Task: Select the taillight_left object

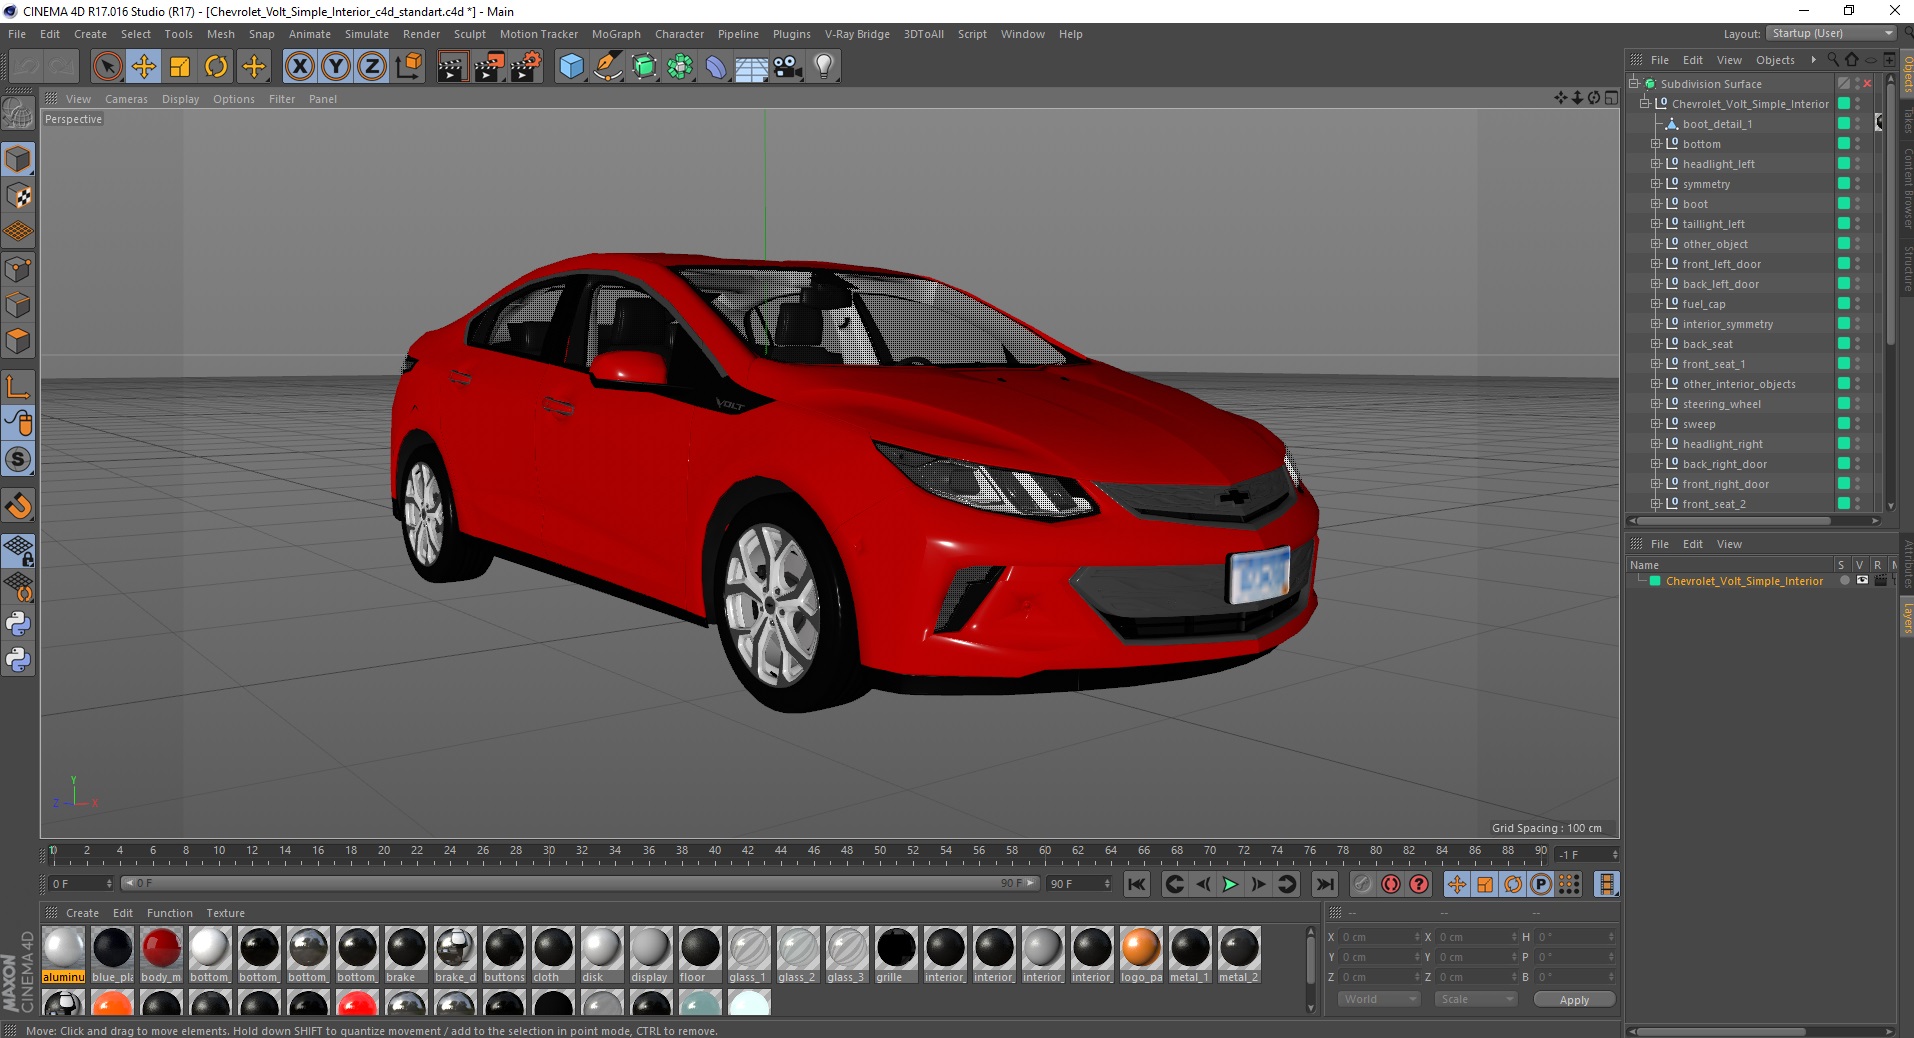Action: tap(1713, 224)
